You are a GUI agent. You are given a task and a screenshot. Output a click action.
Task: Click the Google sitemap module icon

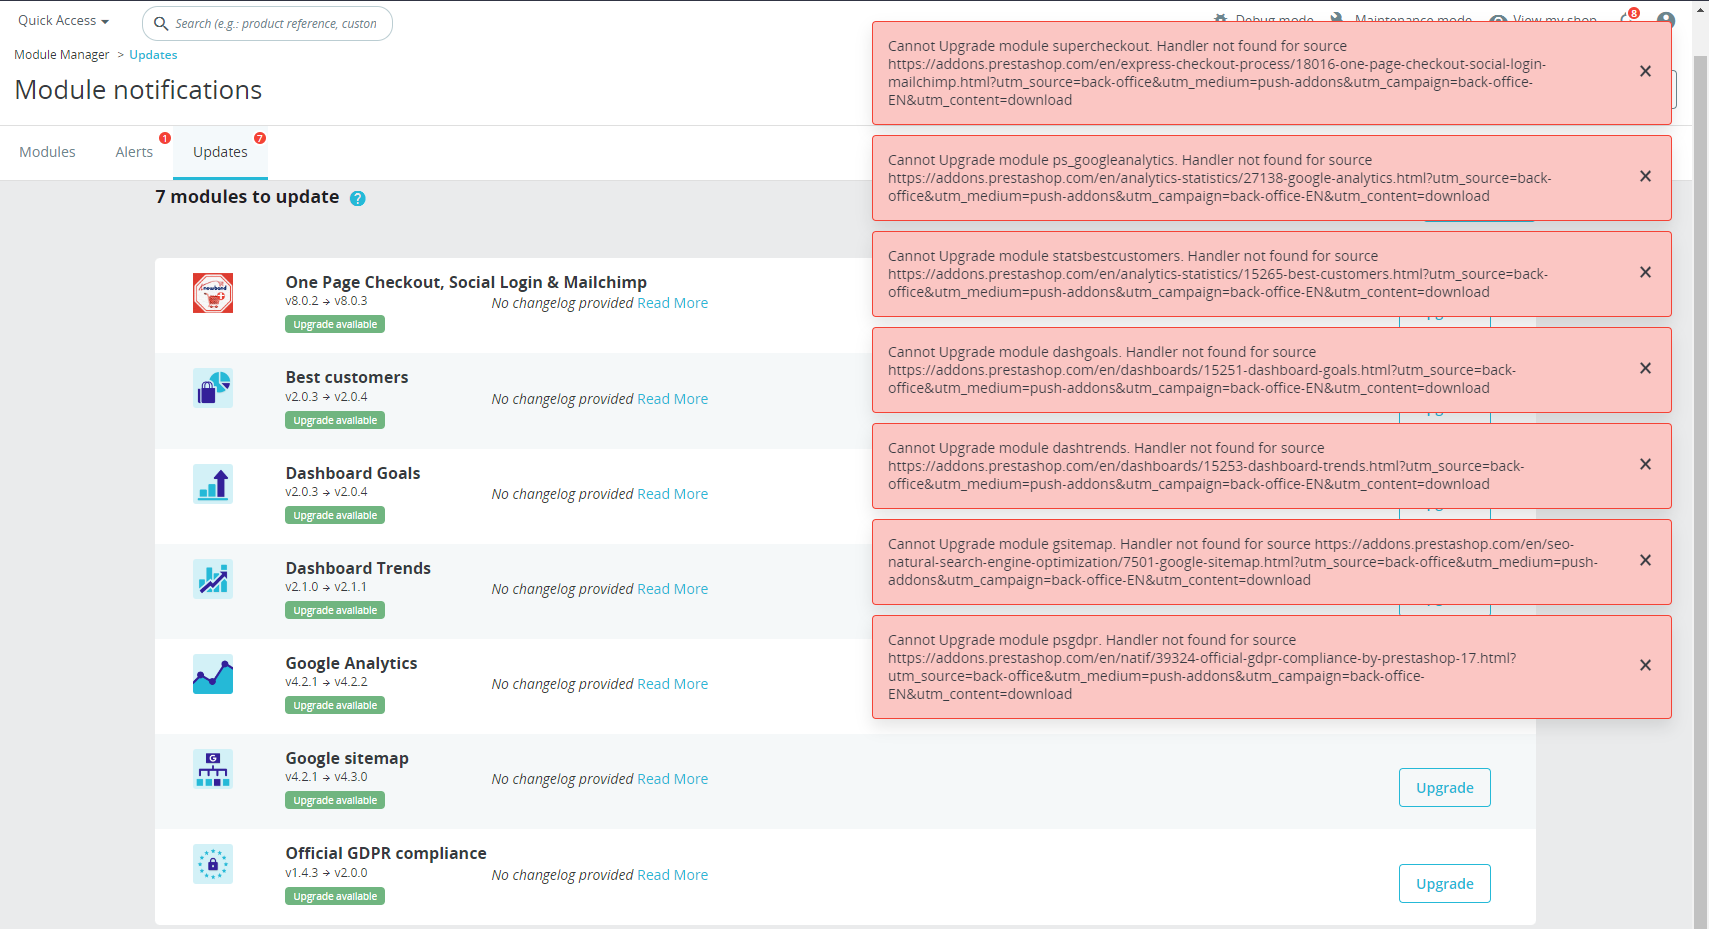pyautogui.click(x=213, y=769)
